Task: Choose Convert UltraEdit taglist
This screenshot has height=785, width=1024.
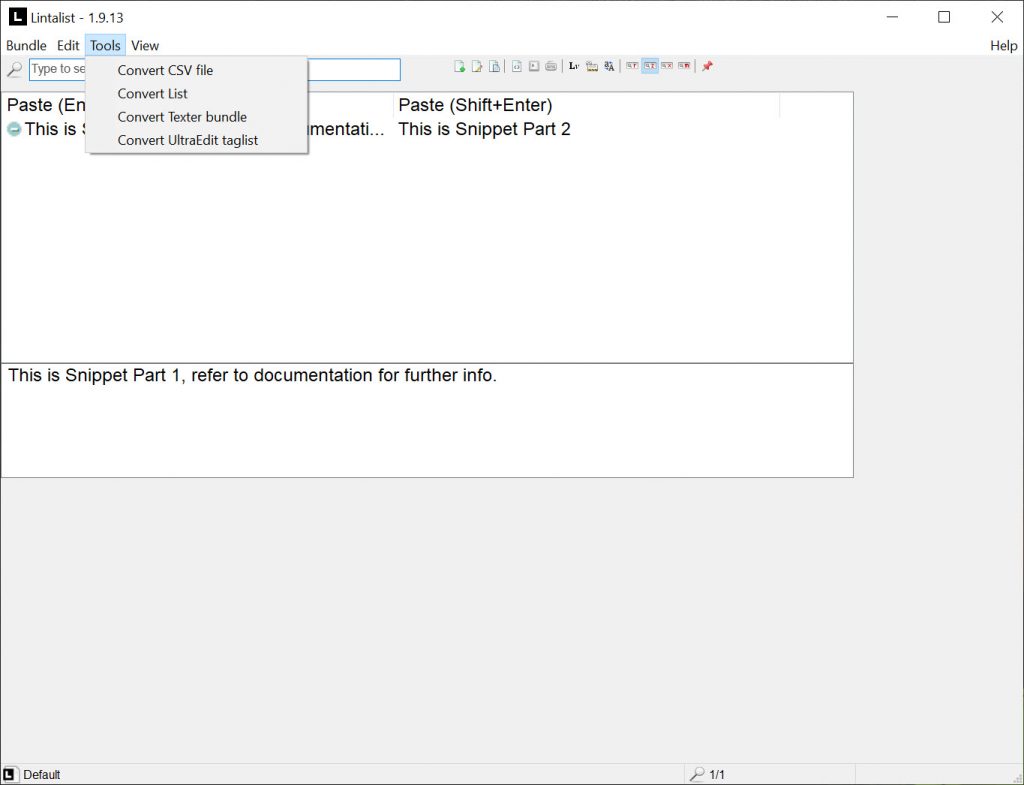Action: (197, 140)
